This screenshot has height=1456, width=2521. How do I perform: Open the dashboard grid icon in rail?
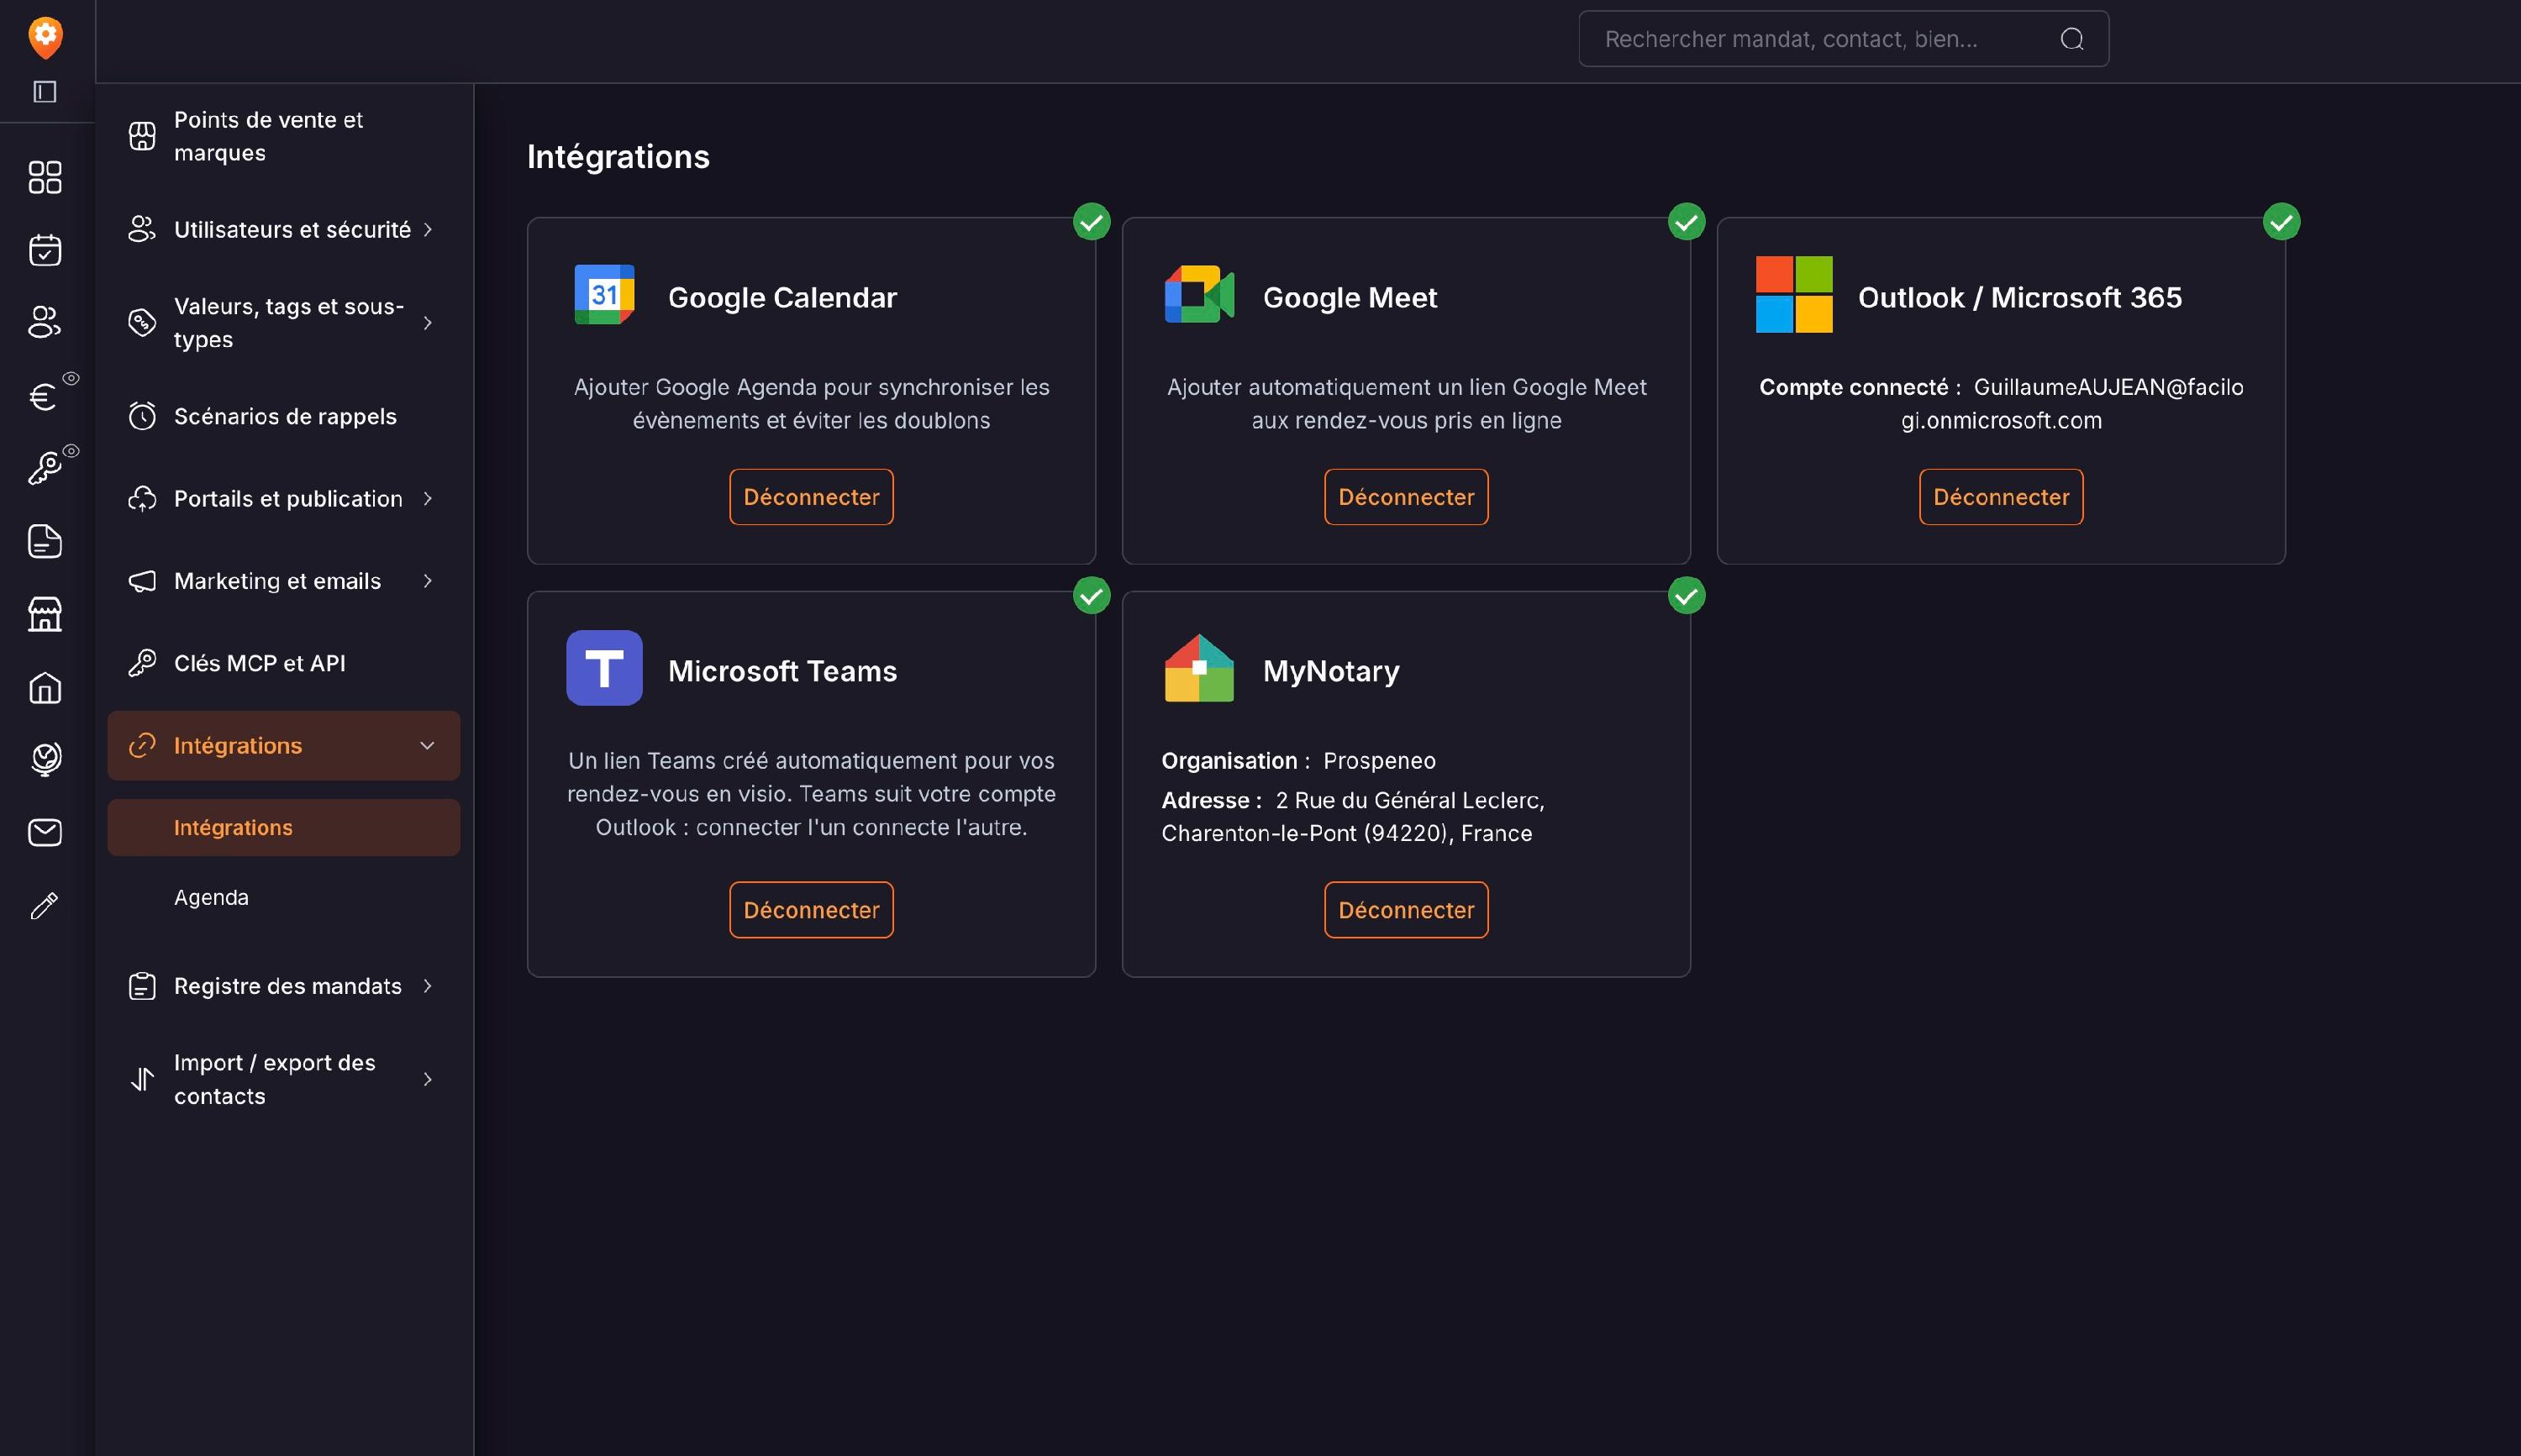click(45, 177)
